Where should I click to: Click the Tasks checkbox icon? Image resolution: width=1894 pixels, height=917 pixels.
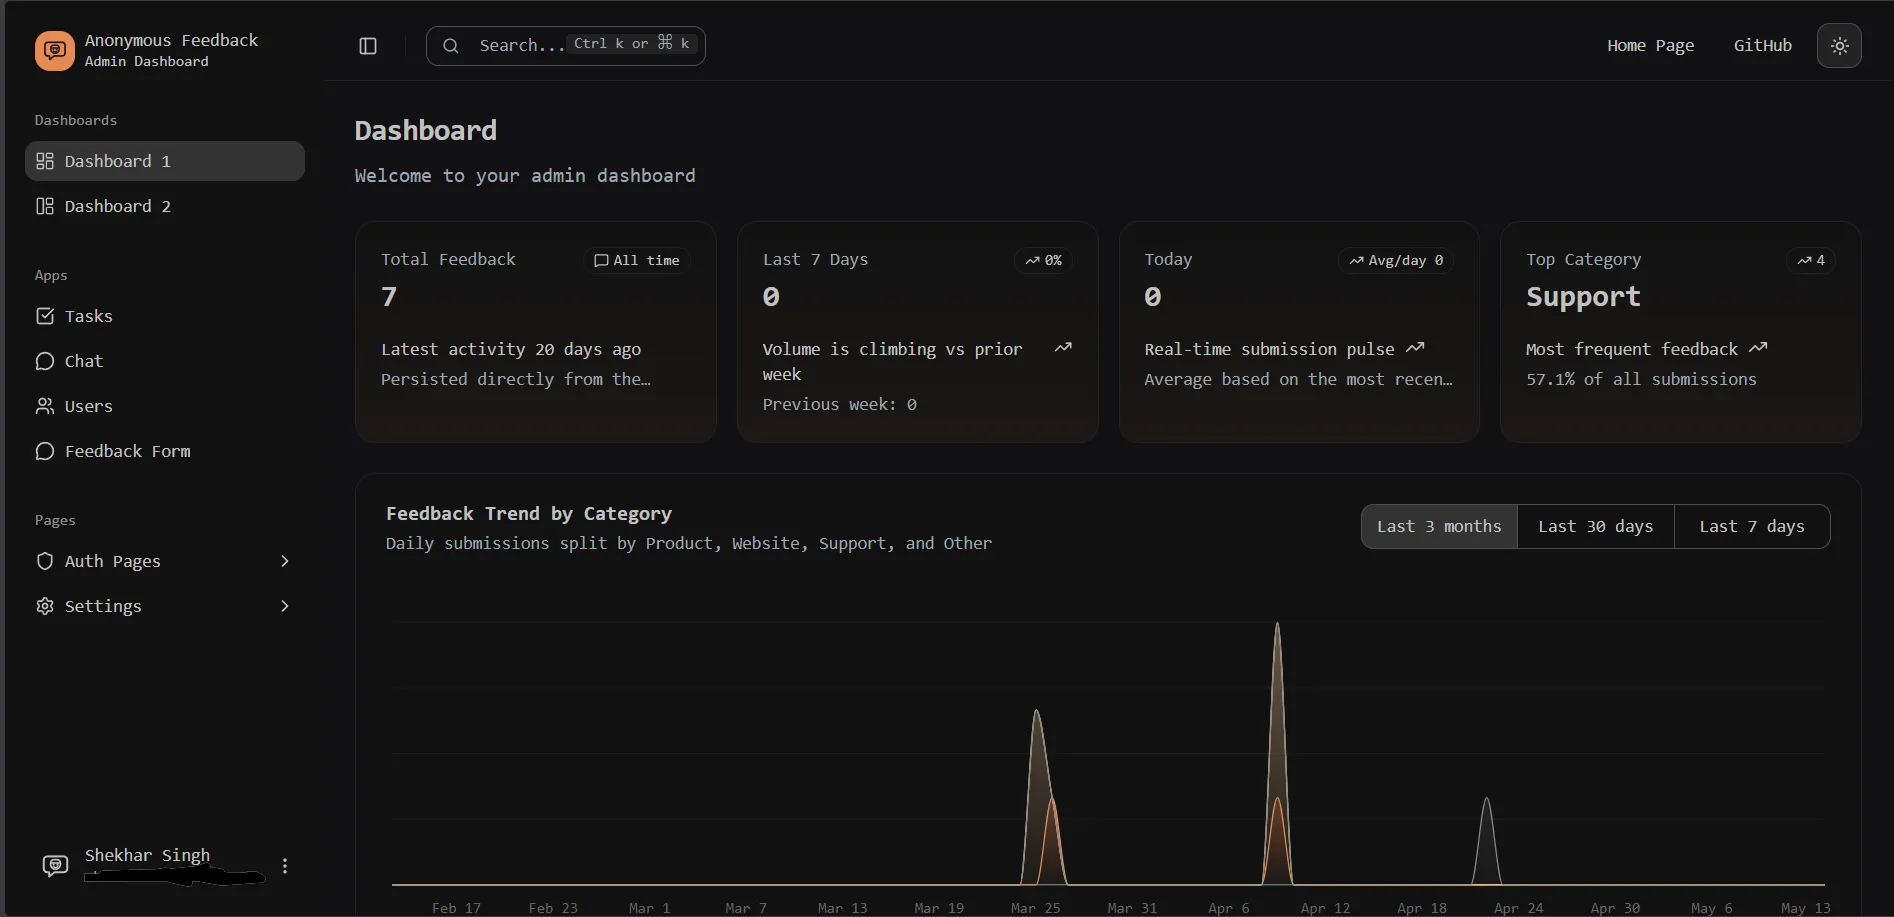(x=45, y=316)
